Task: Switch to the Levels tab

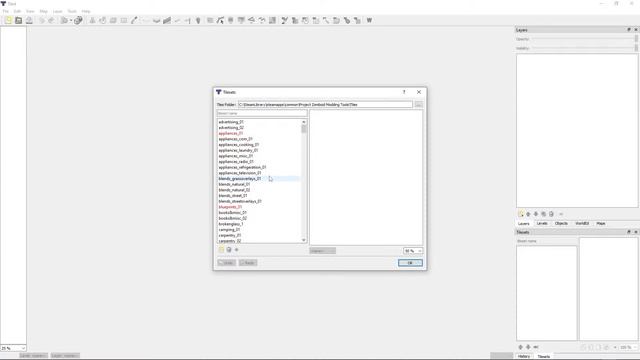Action: [542, 224]
